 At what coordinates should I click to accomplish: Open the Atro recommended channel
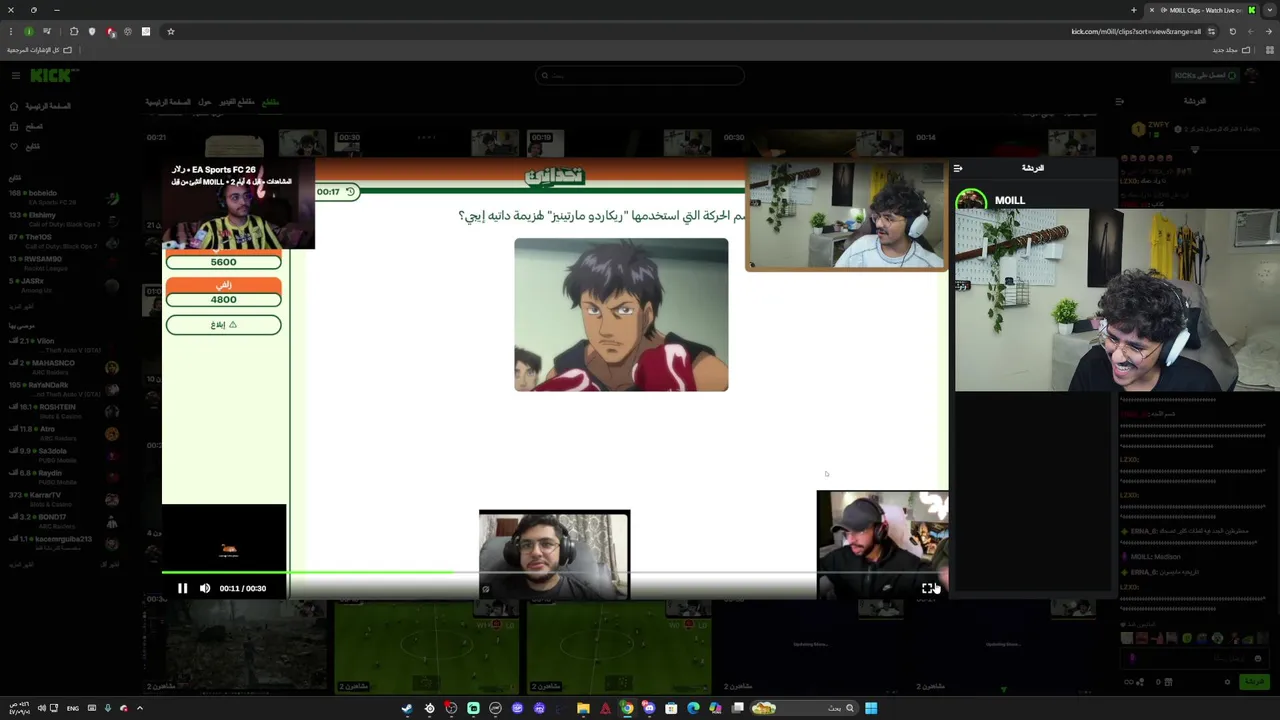(62, 433)
